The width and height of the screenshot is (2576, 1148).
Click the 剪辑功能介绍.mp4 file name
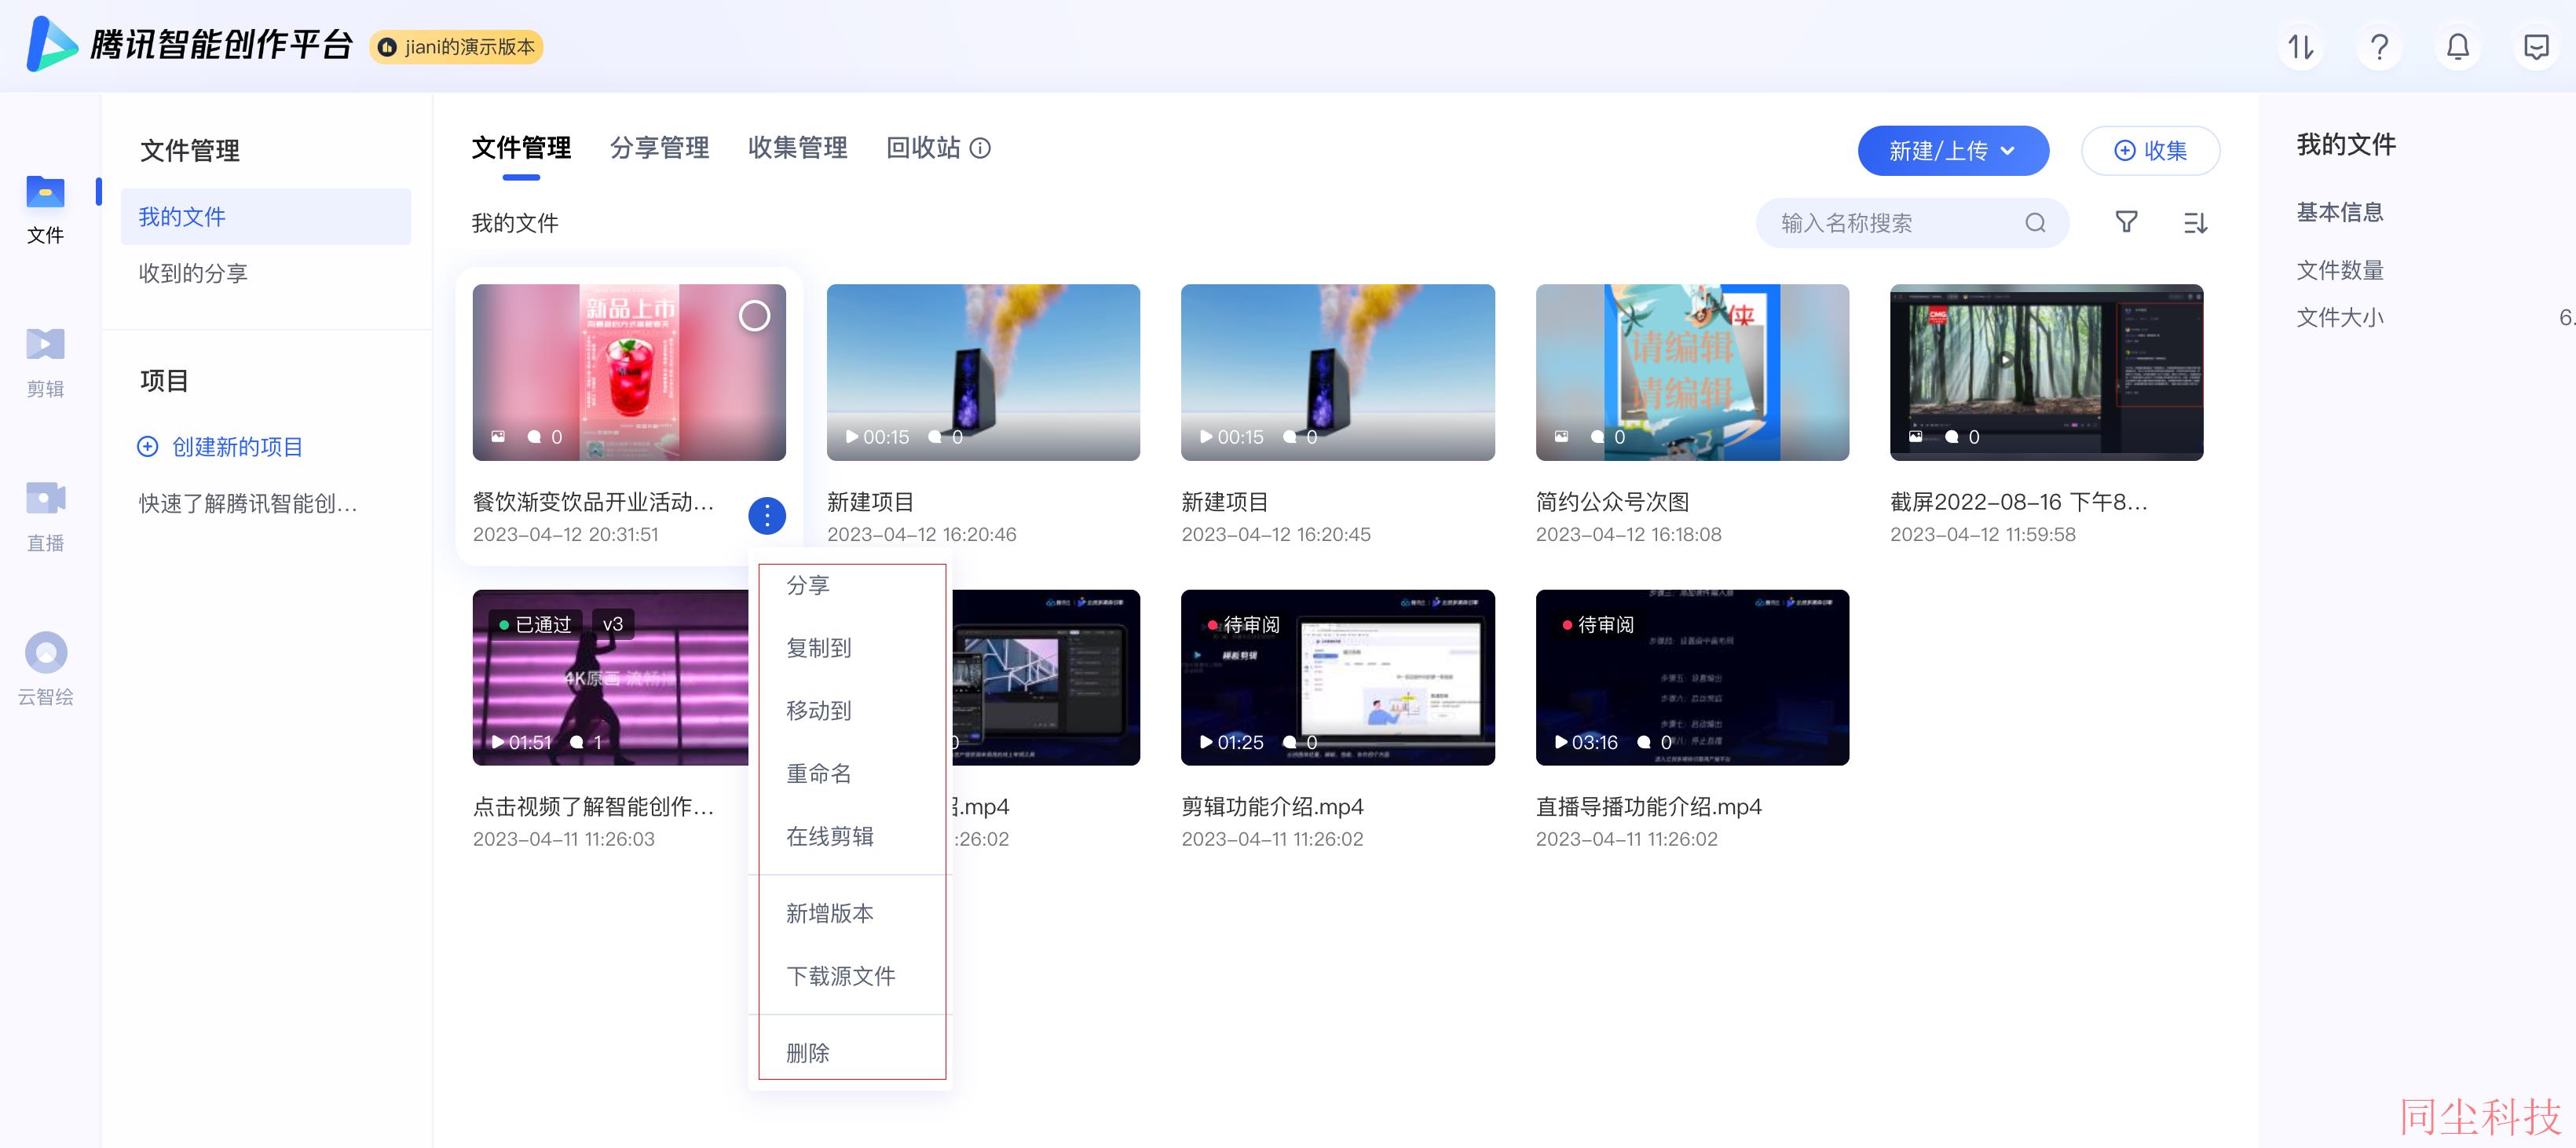1272,807
